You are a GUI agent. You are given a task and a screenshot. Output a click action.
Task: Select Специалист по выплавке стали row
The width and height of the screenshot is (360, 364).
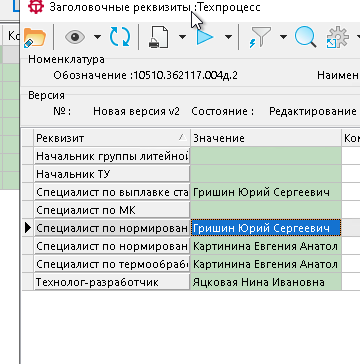coord(112,192)
